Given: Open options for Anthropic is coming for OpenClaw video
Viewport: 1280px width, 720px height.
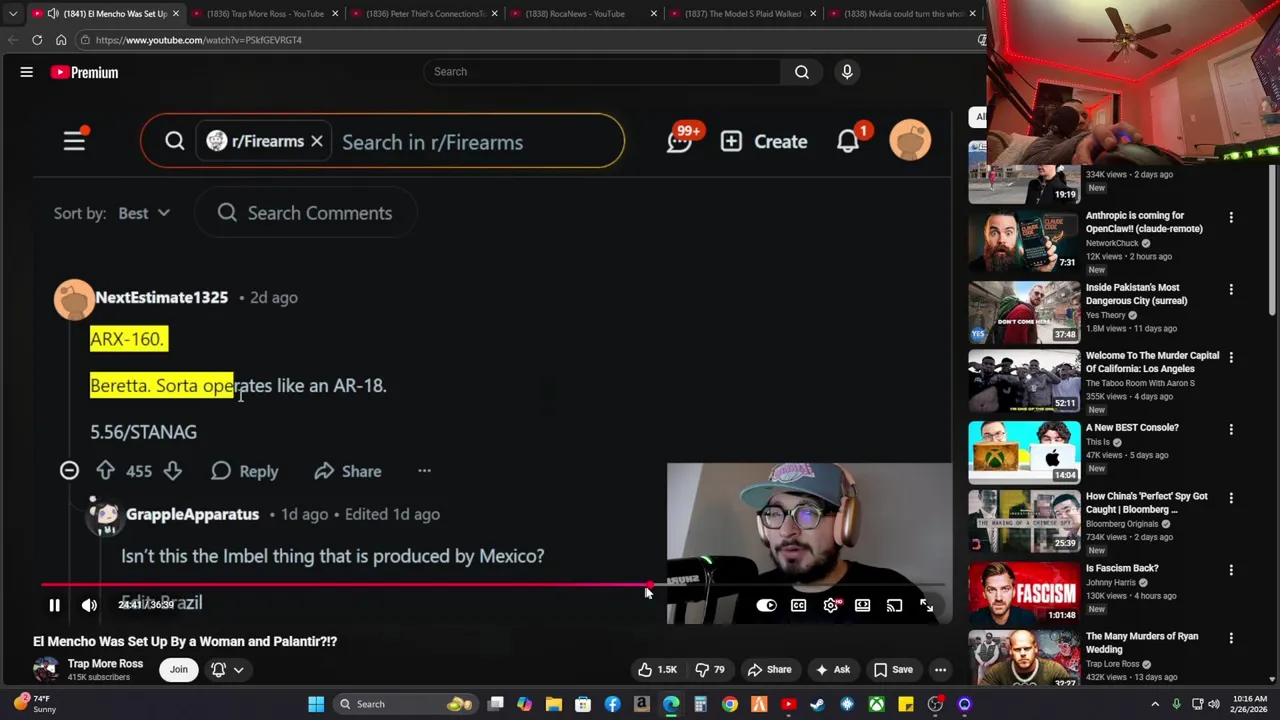Looking at the screenshot, I should click(1231, 217).
